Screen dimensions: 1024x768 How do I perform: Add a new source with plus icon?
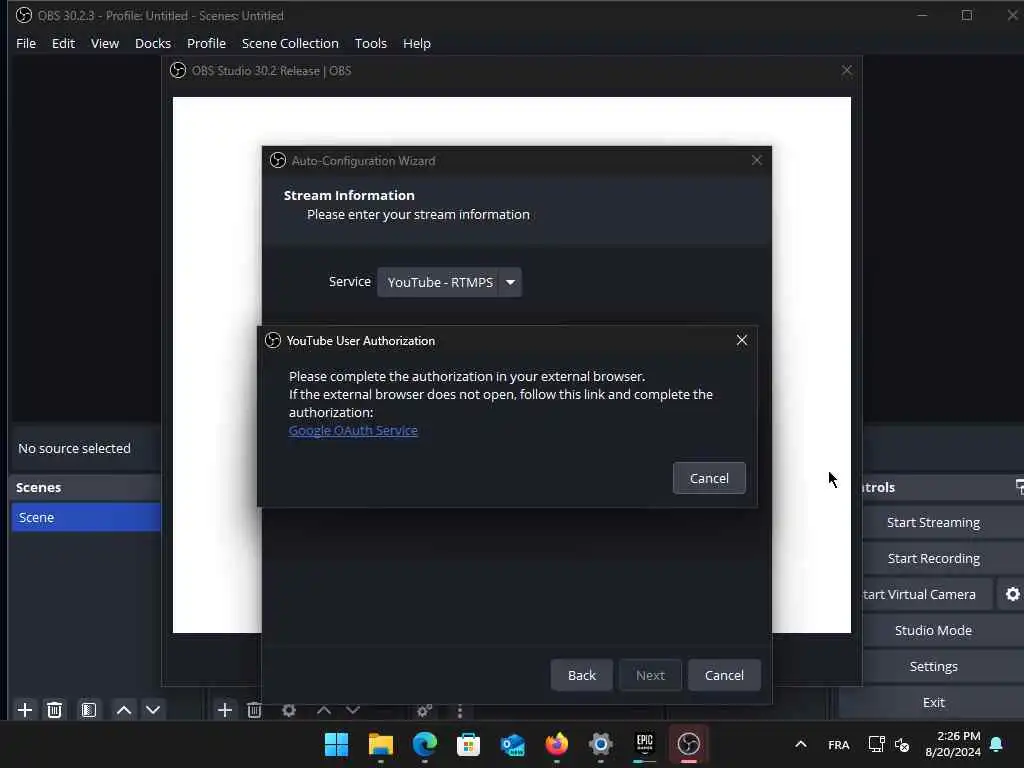225,710
